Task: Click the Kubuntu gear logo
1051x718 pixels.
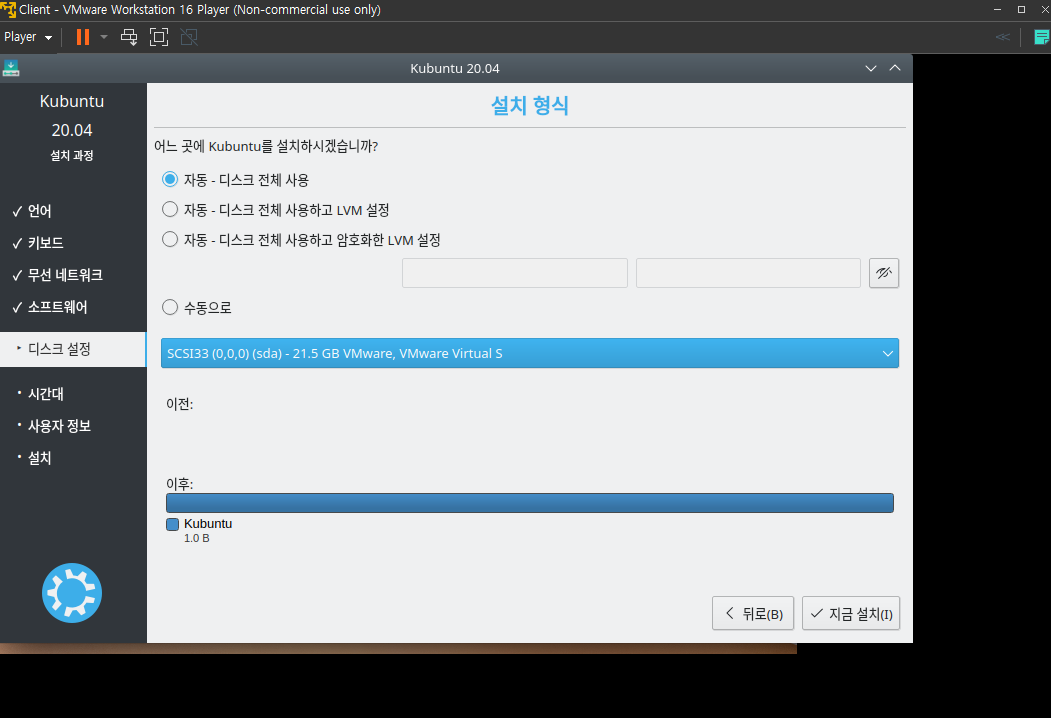Action: coord(72,593)
